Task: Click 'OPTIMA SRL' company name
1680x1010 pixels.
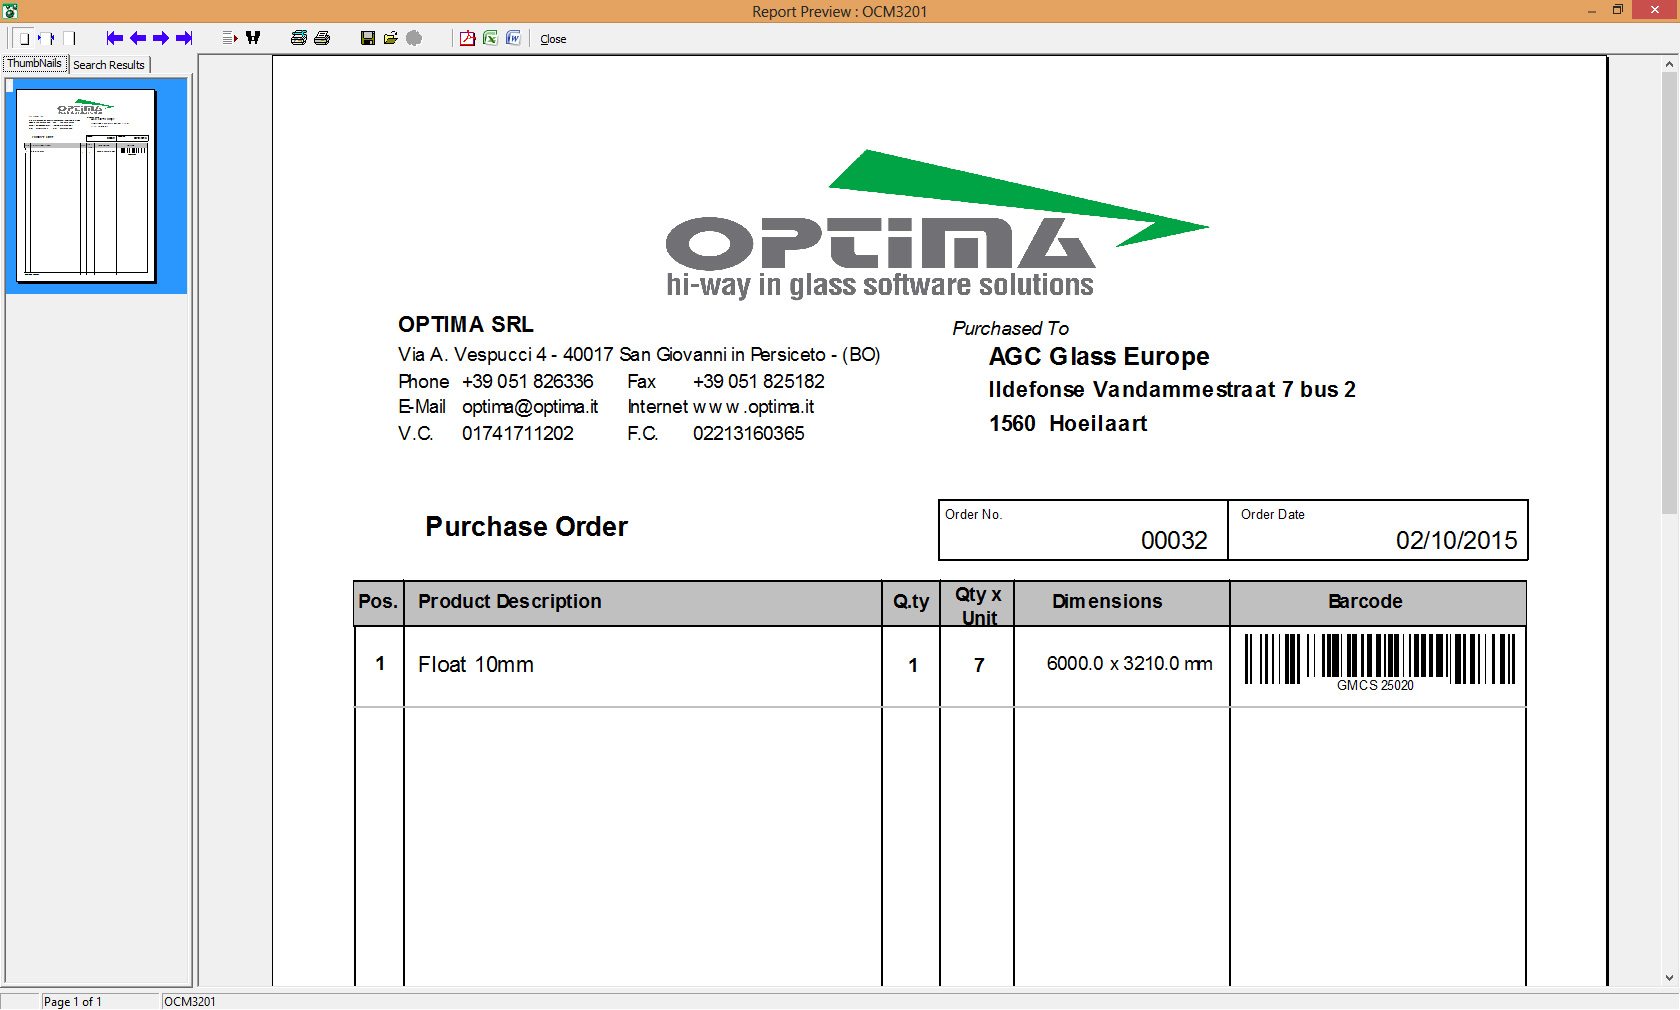Action: (x=466, y=325)
